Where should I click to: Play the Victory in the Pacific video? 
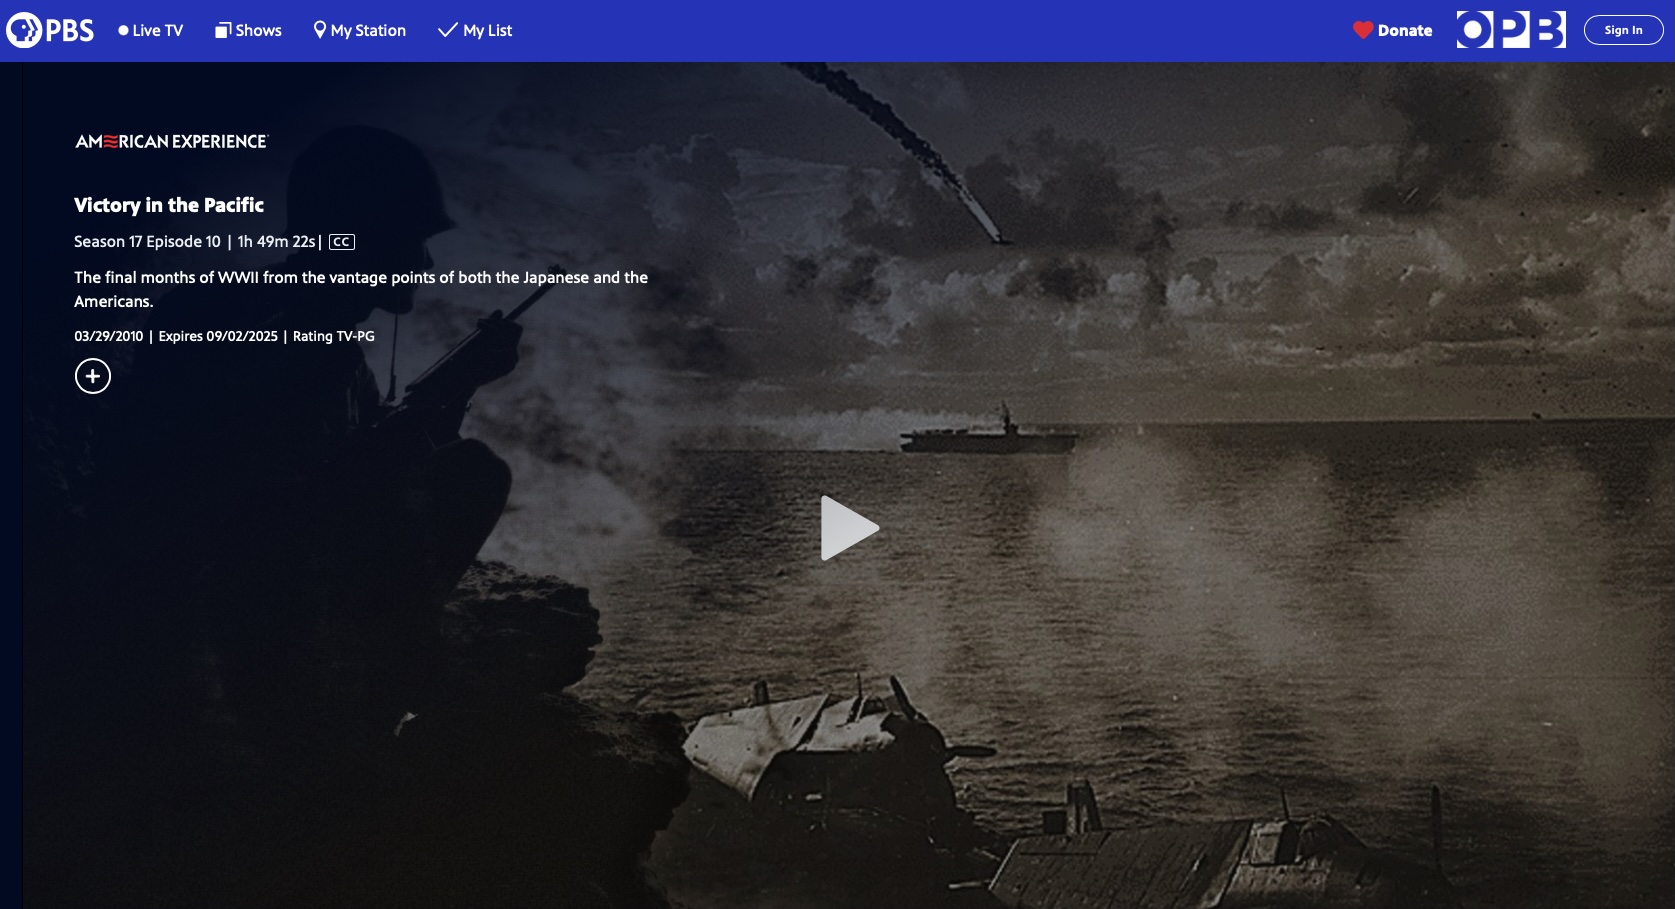click(849, 528)
